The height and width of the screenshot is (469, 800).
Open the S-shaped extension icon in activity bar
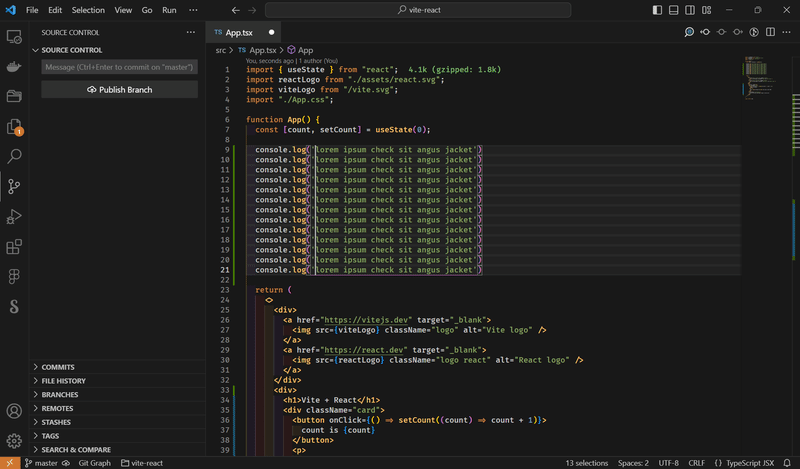pyautogui.click(x=14, y=306)
